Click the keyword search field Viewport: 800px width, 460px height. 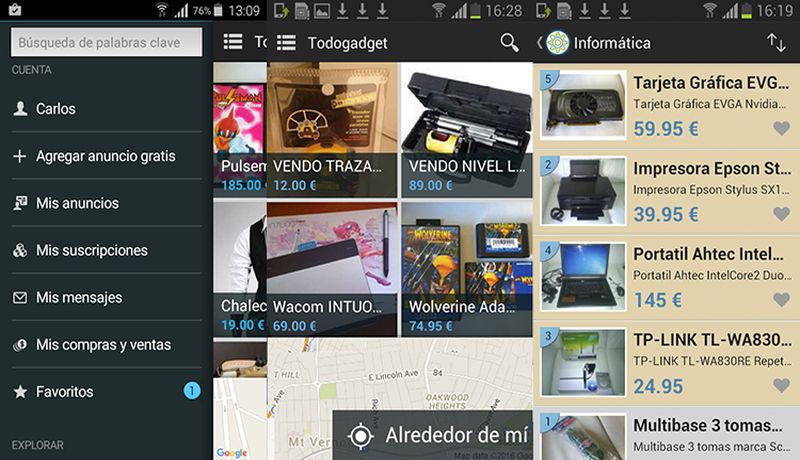click(106, 42)
